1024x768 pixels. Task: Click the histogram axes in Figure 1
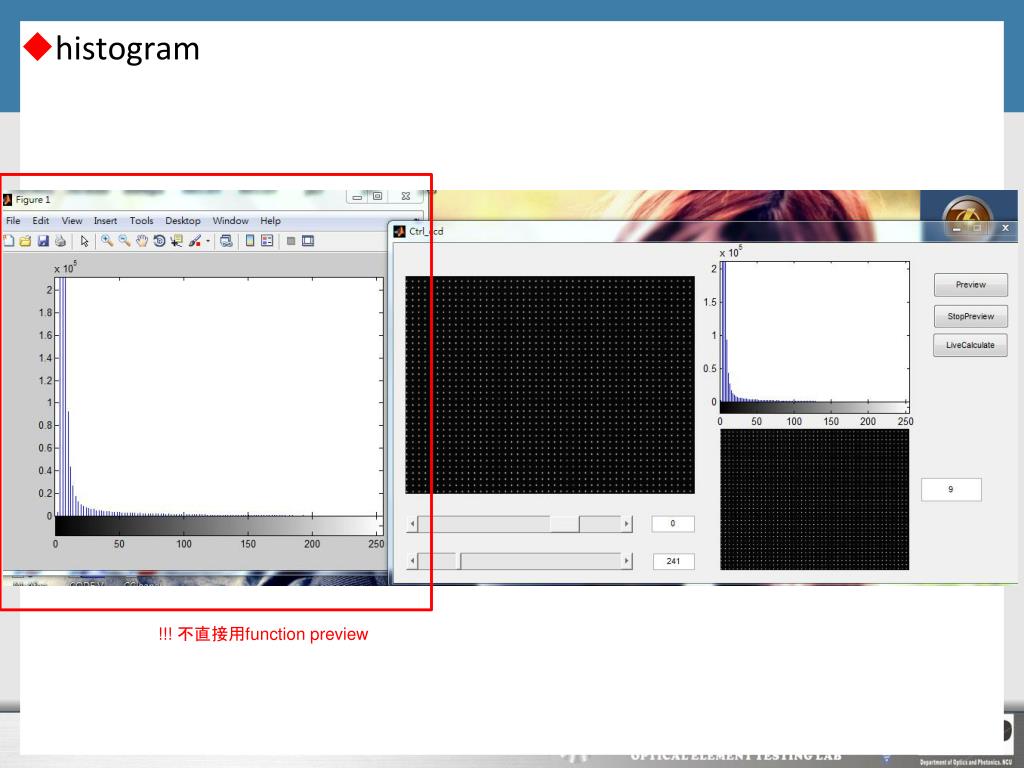point(219,397)
